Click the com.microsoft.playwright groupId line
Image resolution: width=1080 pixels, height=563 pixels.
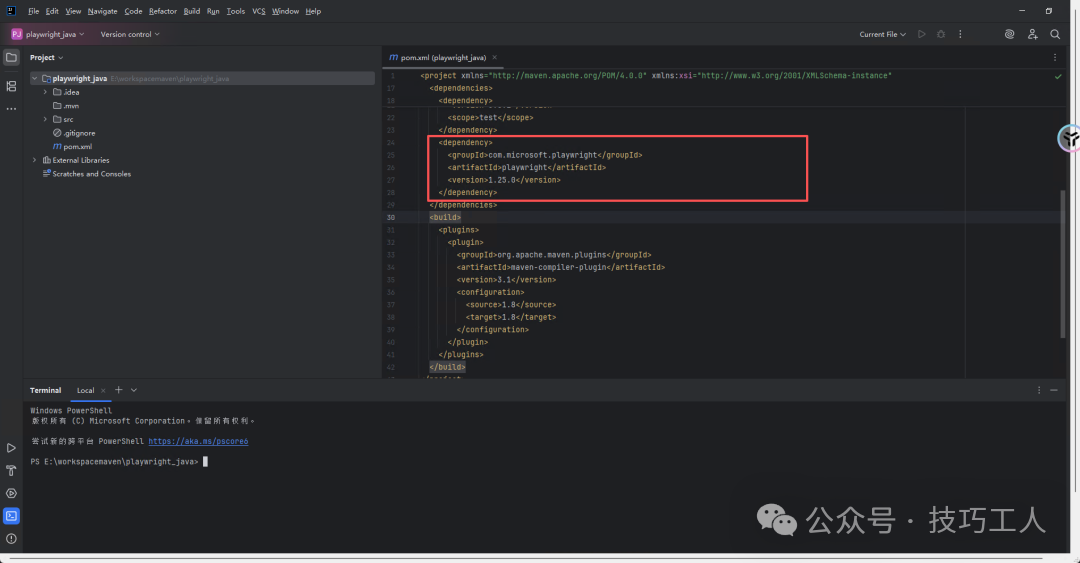point(545,155)
